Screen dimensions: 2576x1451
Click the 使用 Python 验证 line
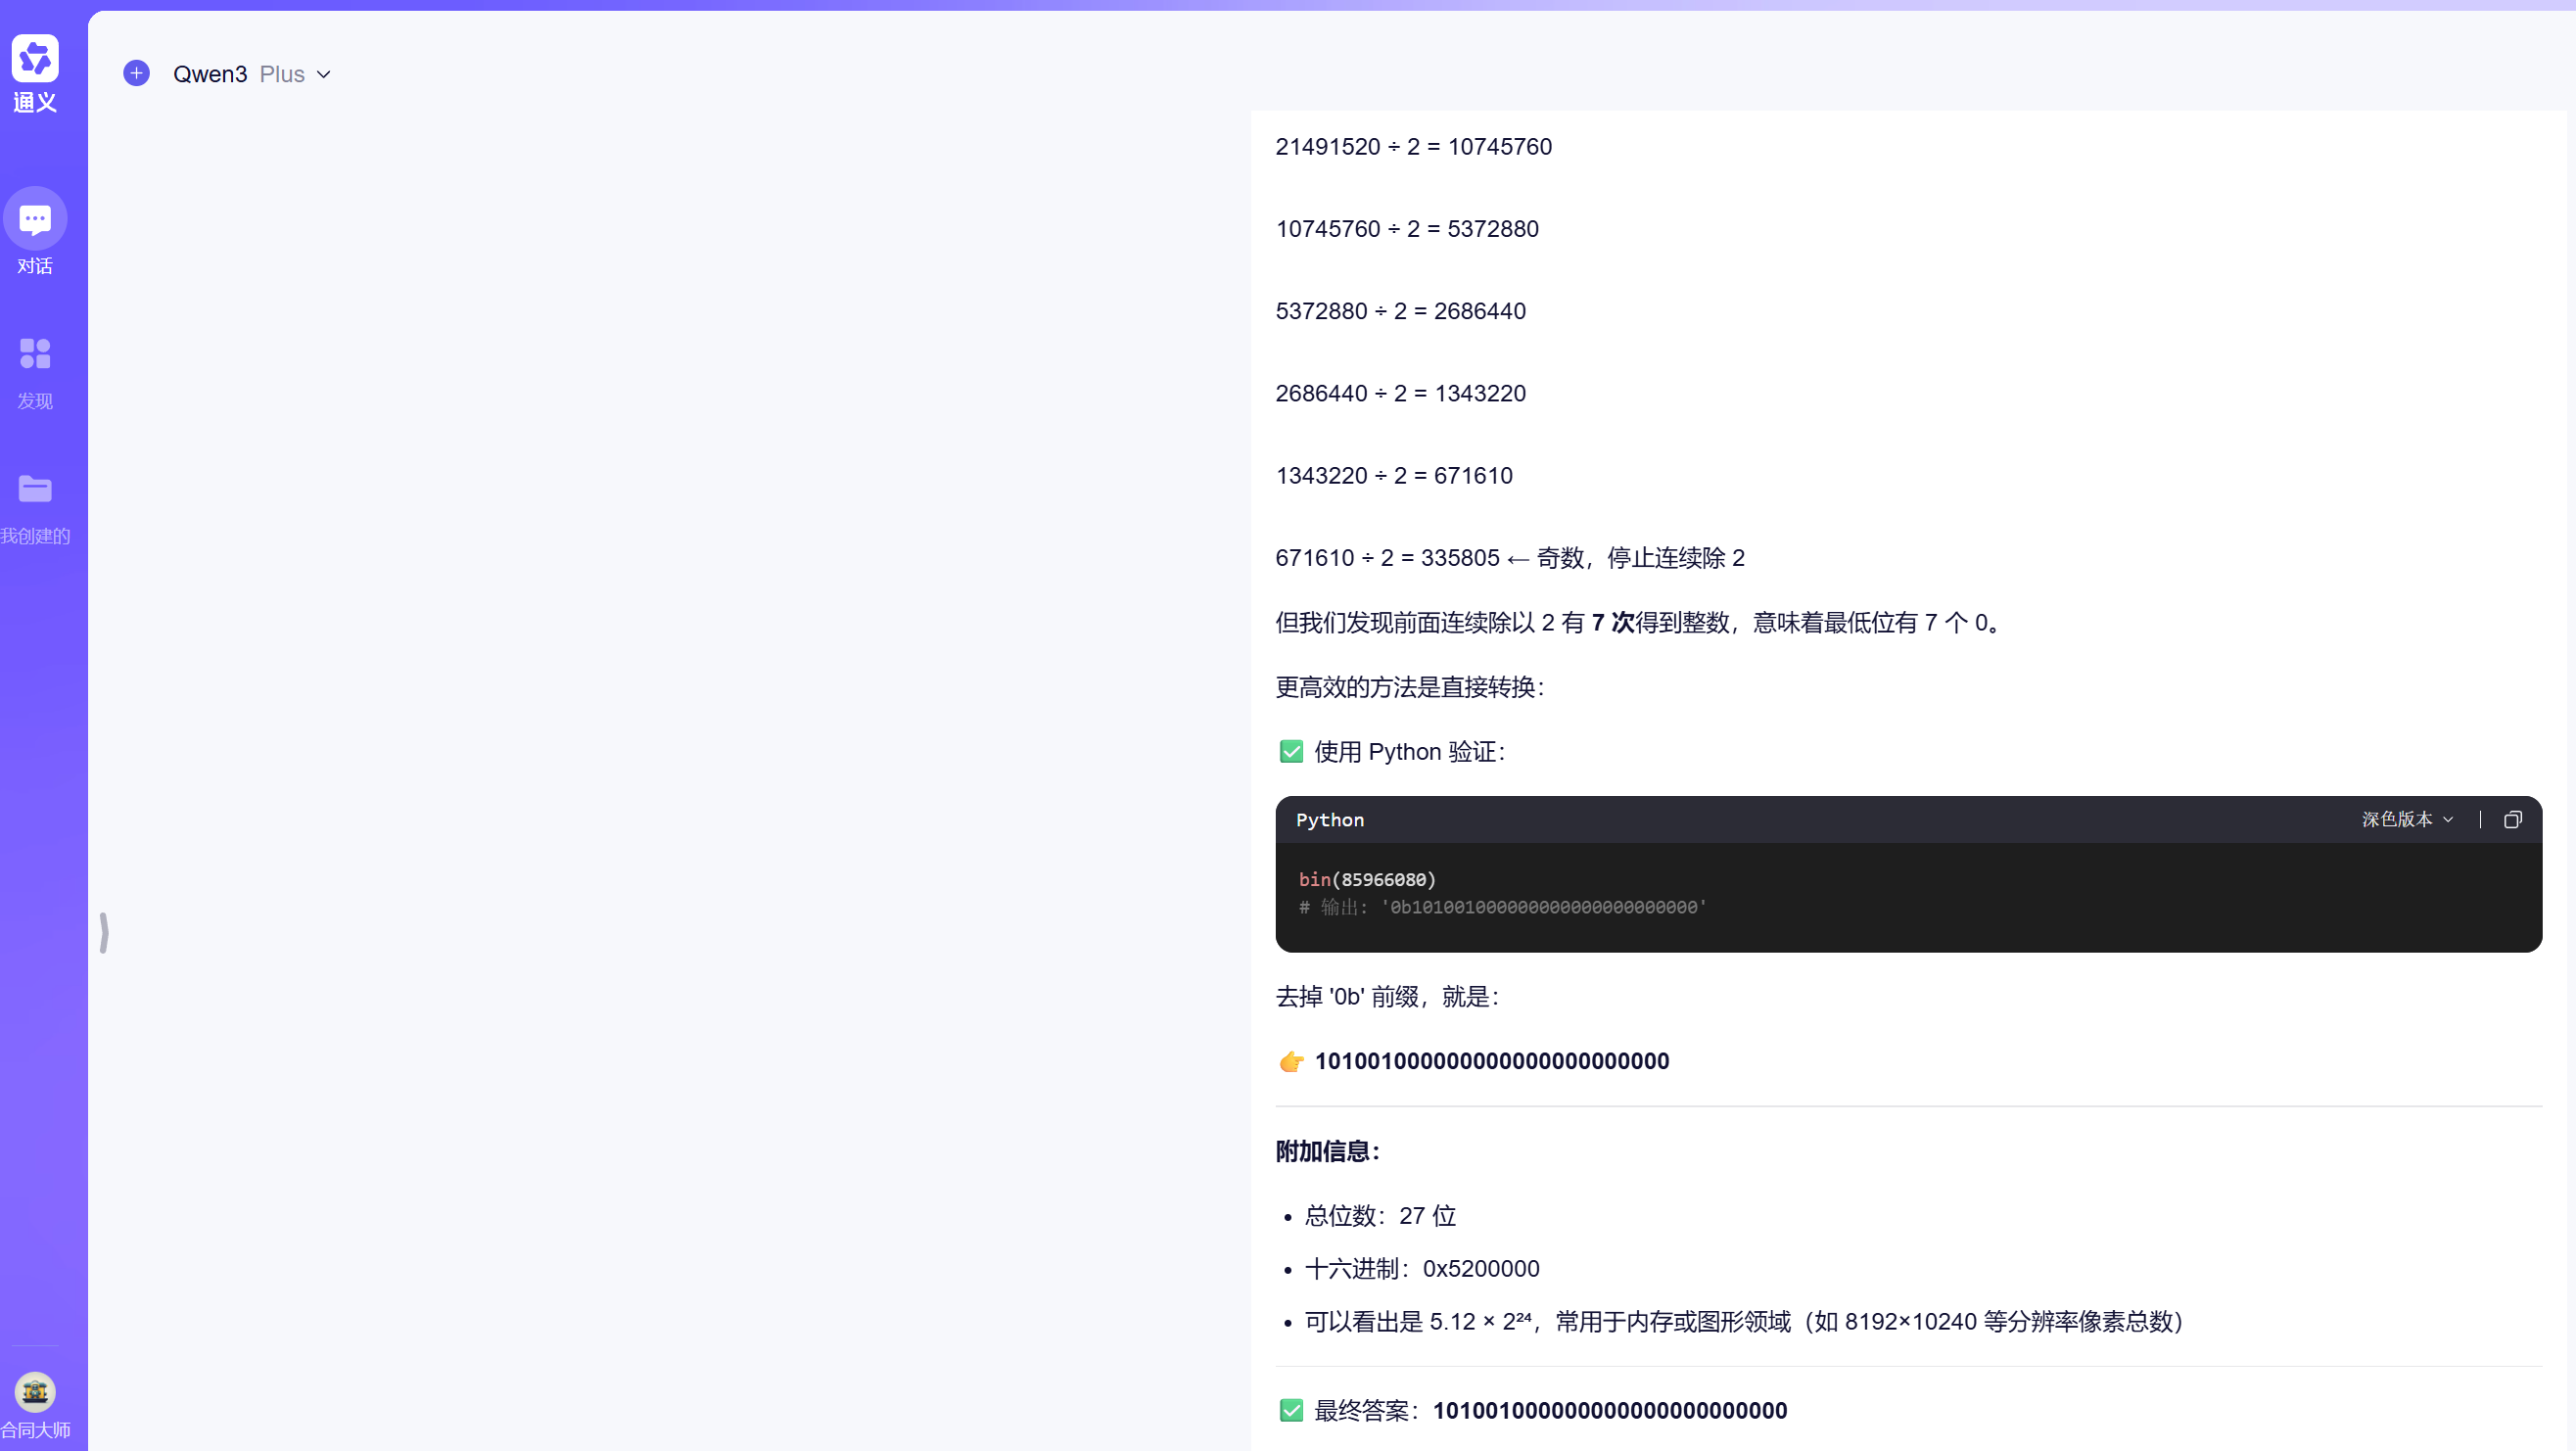point(1409,752)
